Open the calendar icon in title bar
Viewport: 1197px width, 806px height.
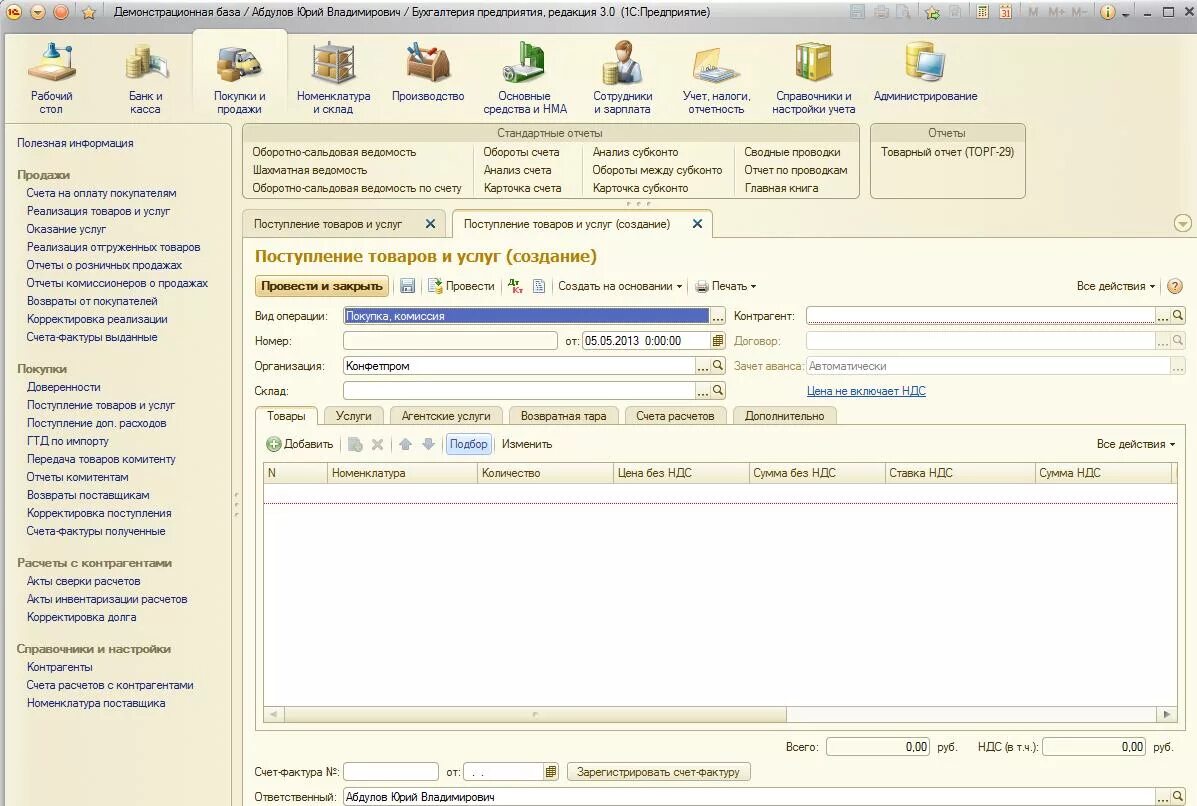click(1005, 12)
